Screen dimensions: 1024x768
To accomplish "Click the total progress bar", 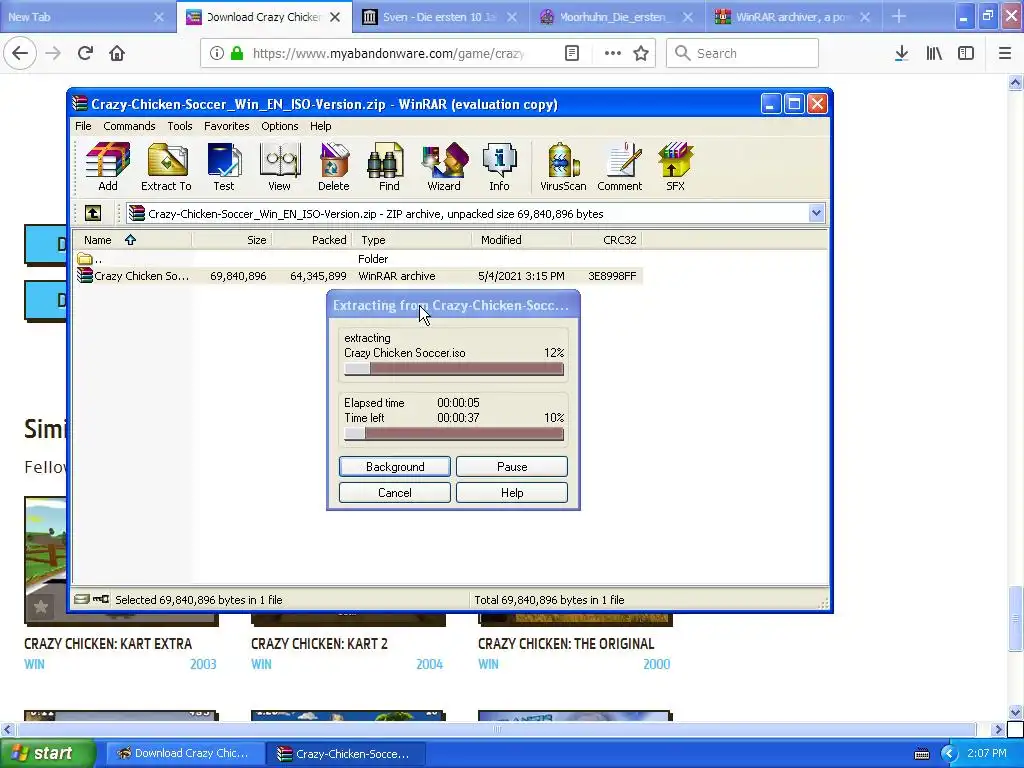I will (x=454, y=434).
